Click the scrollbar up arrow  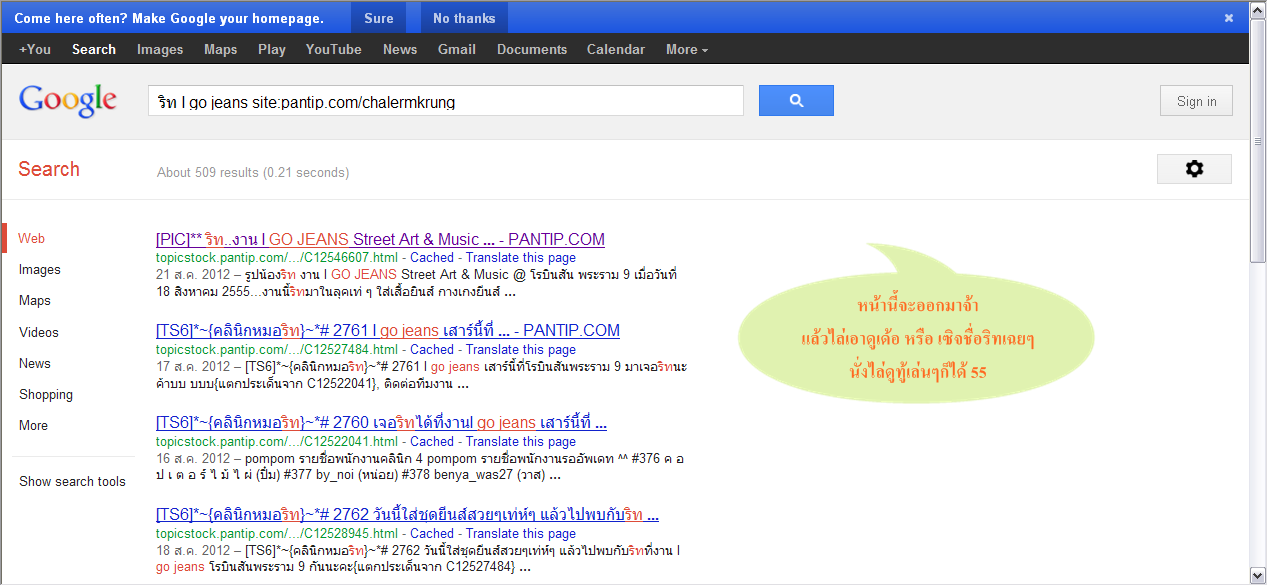pos(1258,9)
